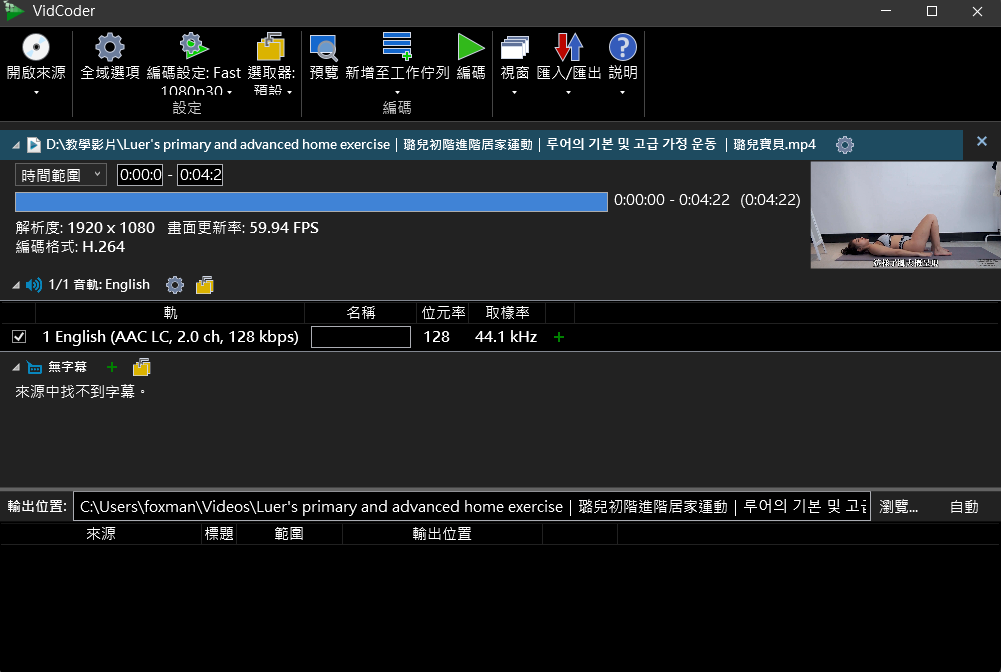Viewport: 1001px width, 672px height.
Task: Collapse the source file section triangle
Action: tap(16, 146)
